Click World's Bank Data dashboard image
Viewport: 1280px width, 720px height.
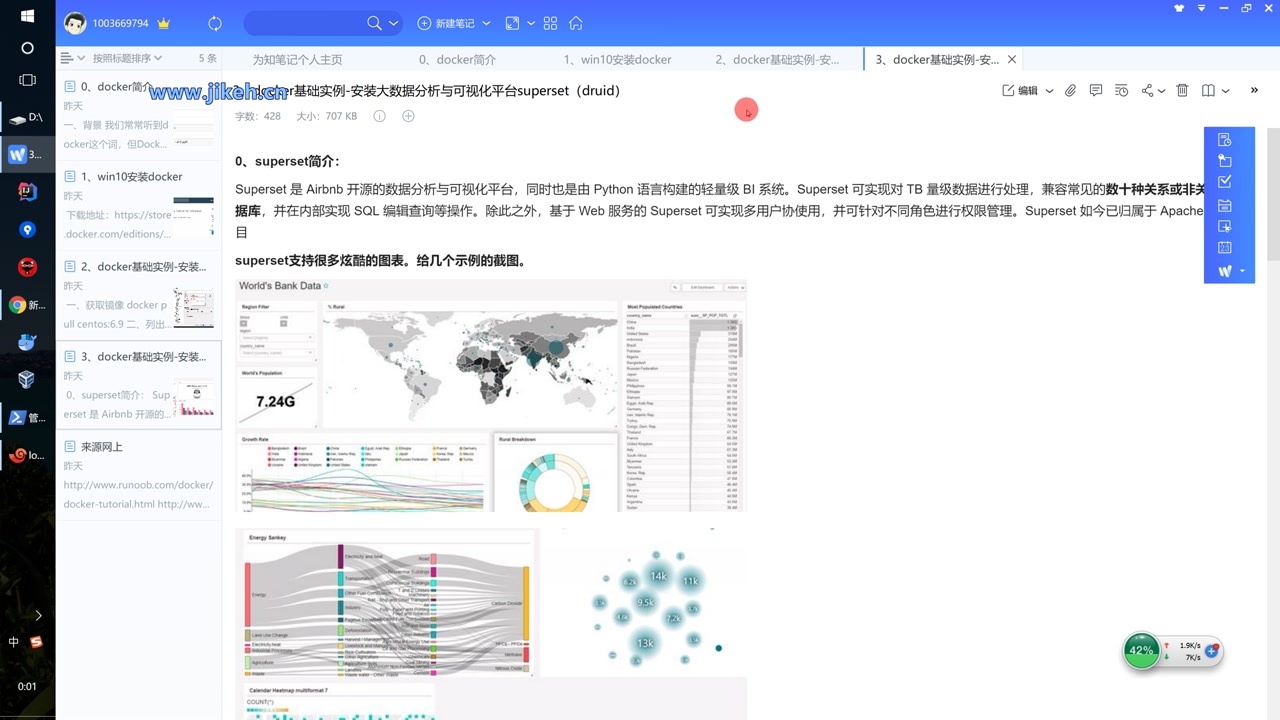click(x=491, y=395)
